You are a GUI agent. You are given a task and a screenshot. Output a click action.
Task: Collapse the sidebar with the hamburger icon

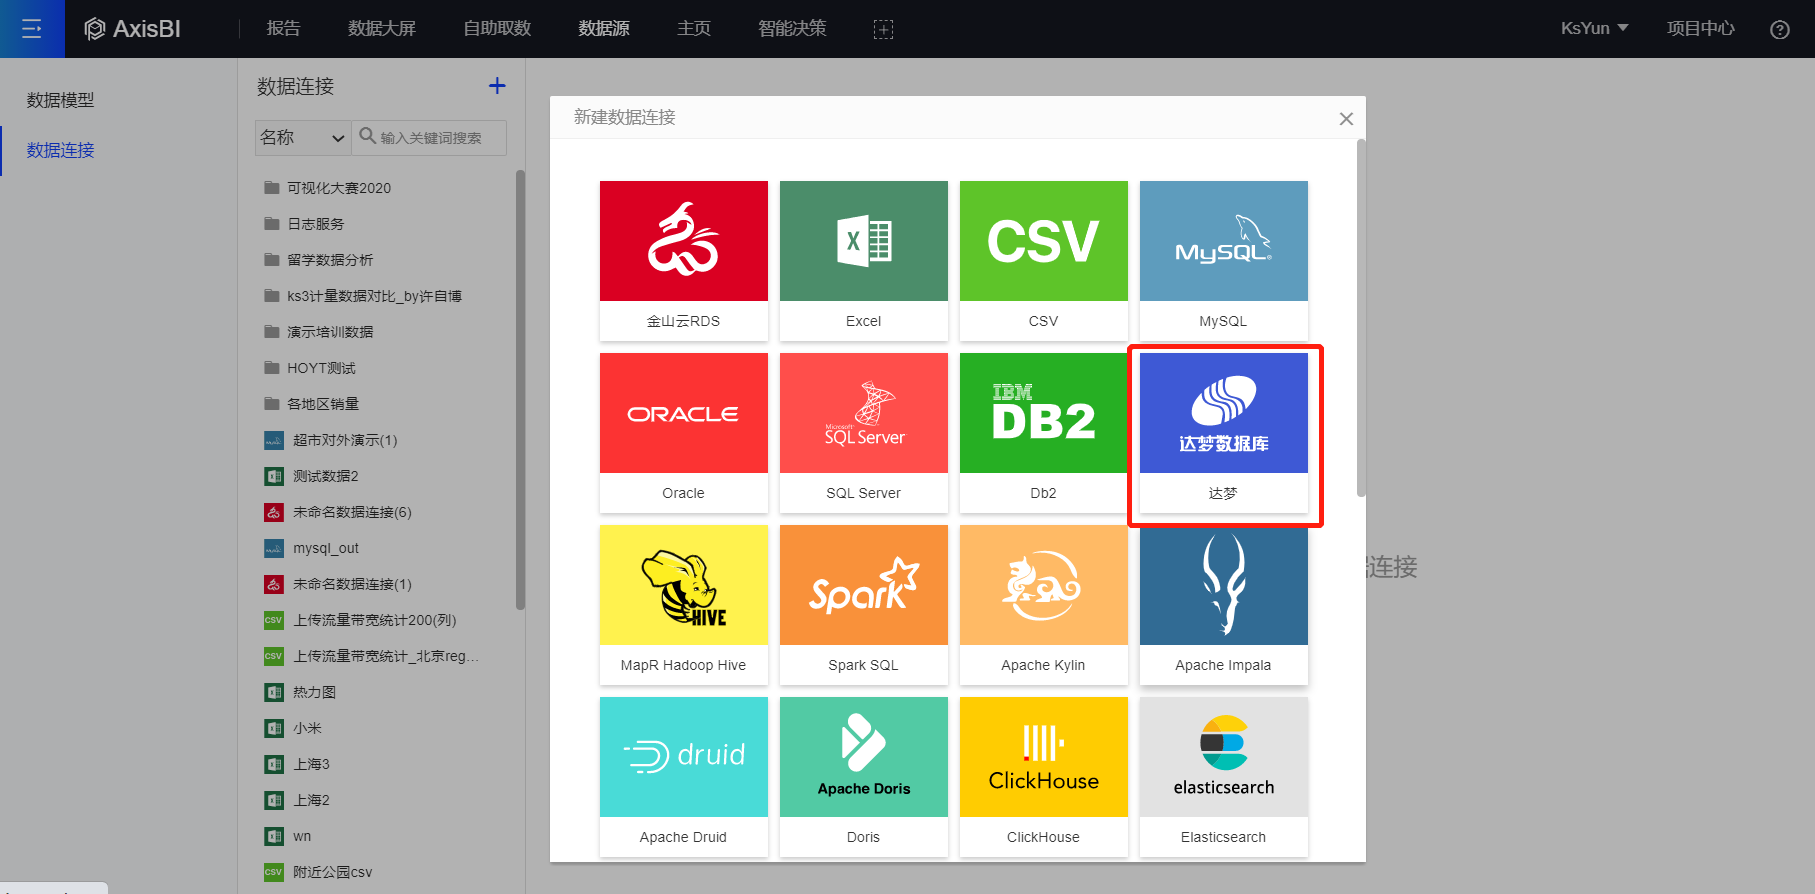tap(32, 29)
